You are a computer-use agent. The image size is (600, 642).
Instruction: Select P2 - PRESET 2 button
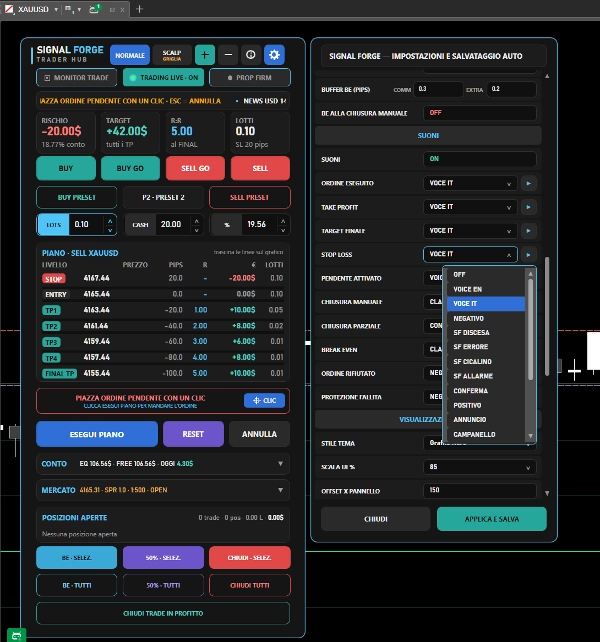163,197
